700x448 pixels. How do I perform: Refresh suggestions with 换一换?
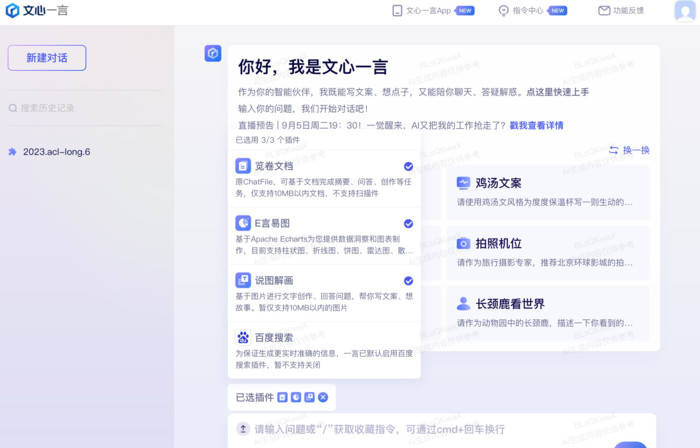(629, 150)
